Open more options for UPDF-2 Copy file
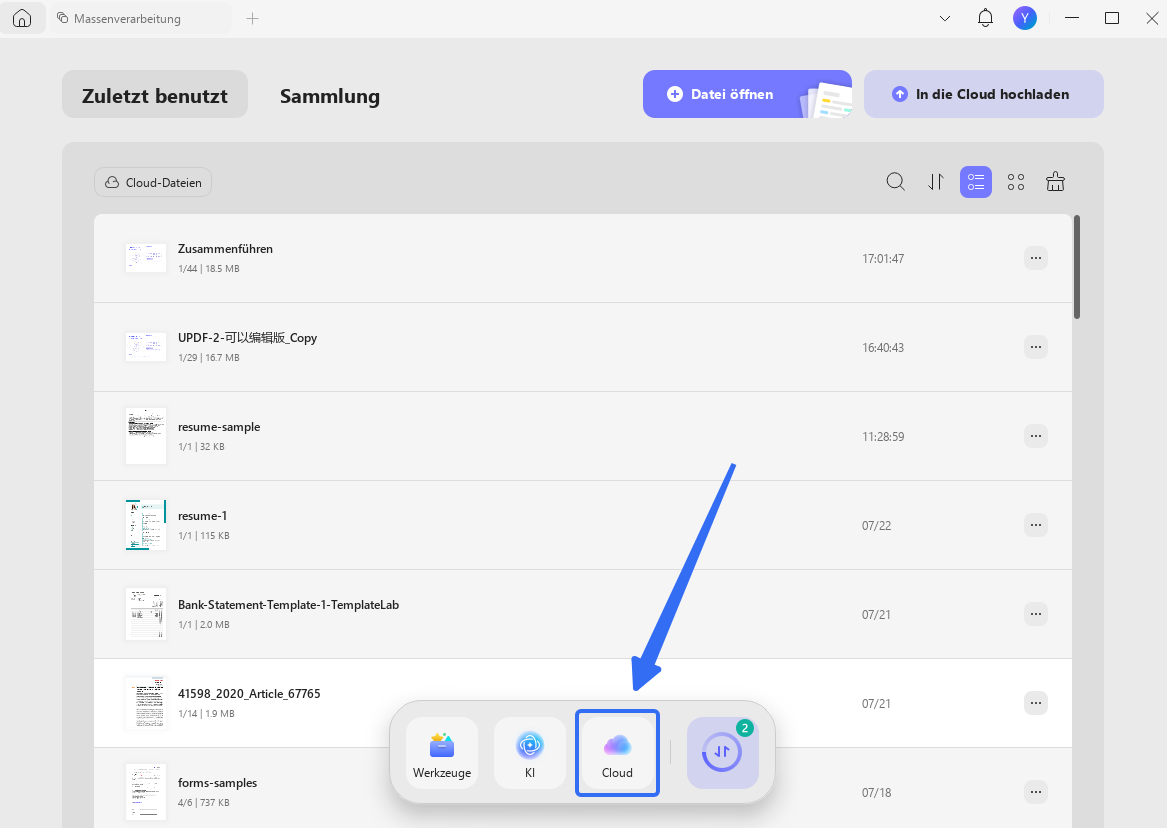The height and width of the screenshot is (828, 1167). tap(1036, 347)
